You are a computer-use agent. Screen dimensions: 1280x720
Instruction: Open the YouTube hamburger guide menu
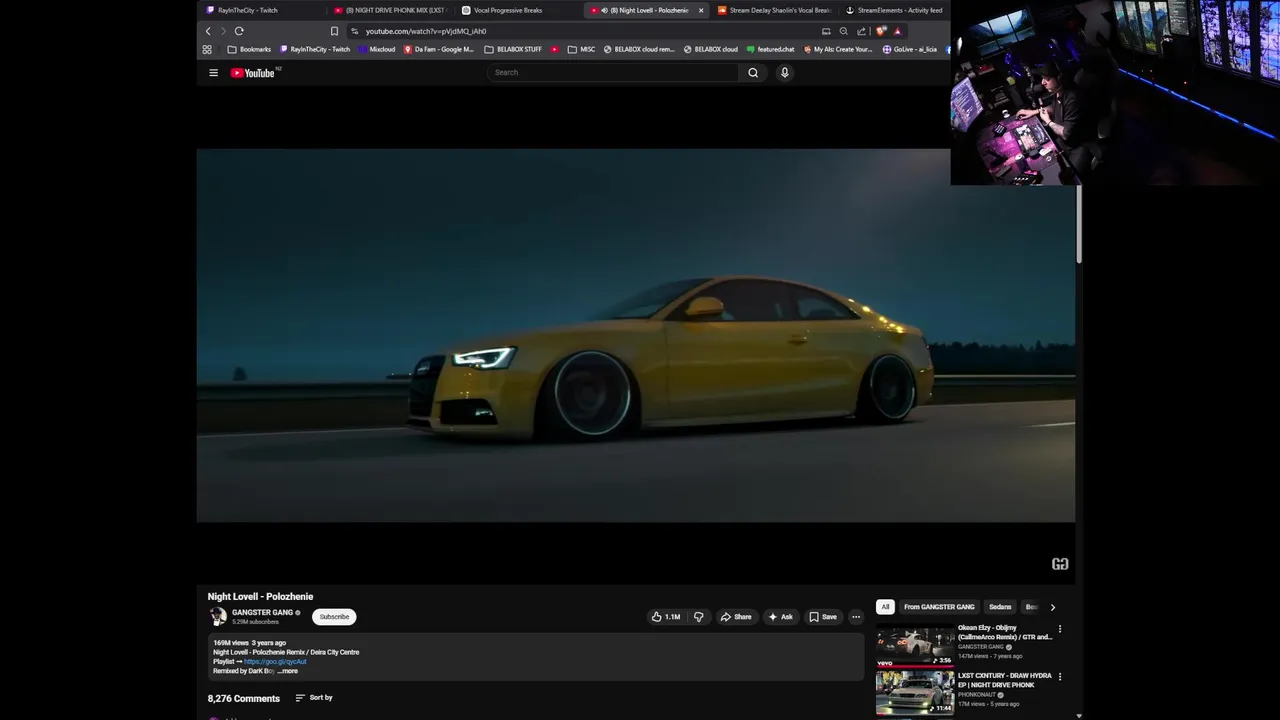click(x=213, y=73)
